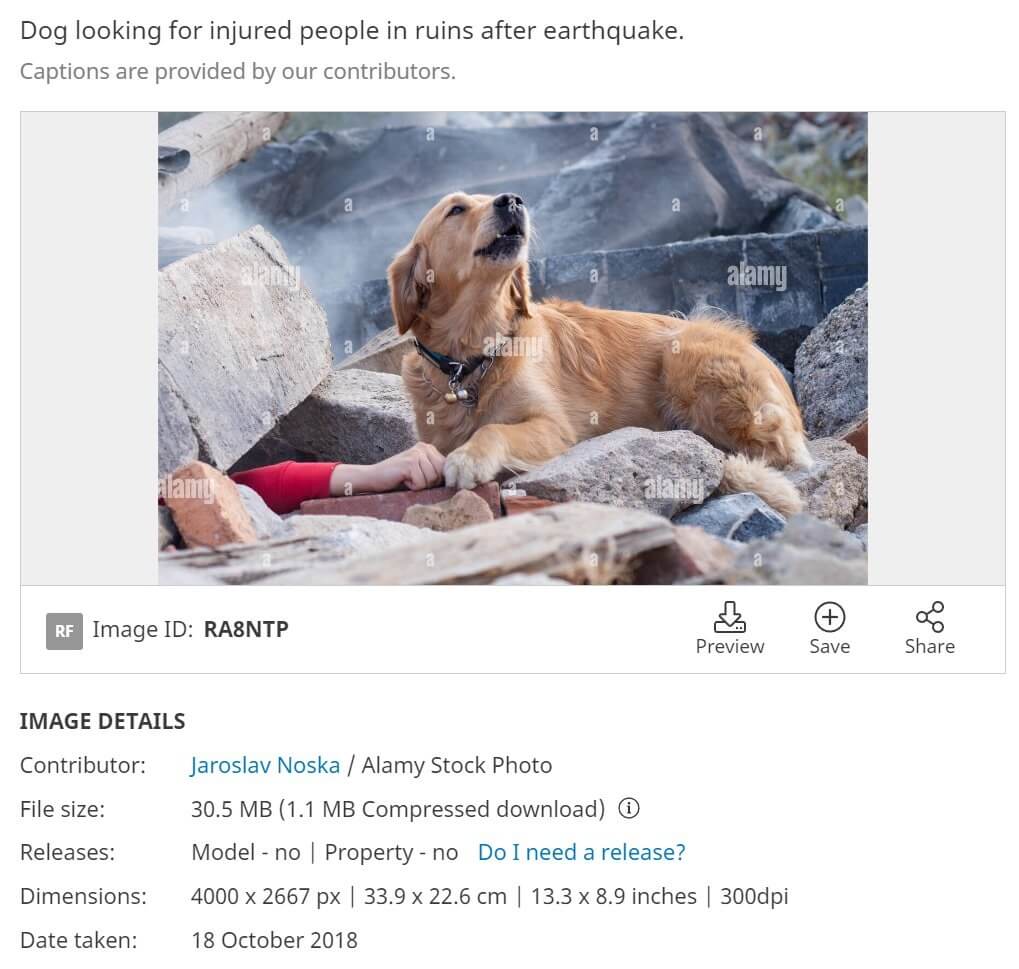Click the RF license badge
Image resolution: width=1019 pixels, height=969 pixels.
click(64, 630)
